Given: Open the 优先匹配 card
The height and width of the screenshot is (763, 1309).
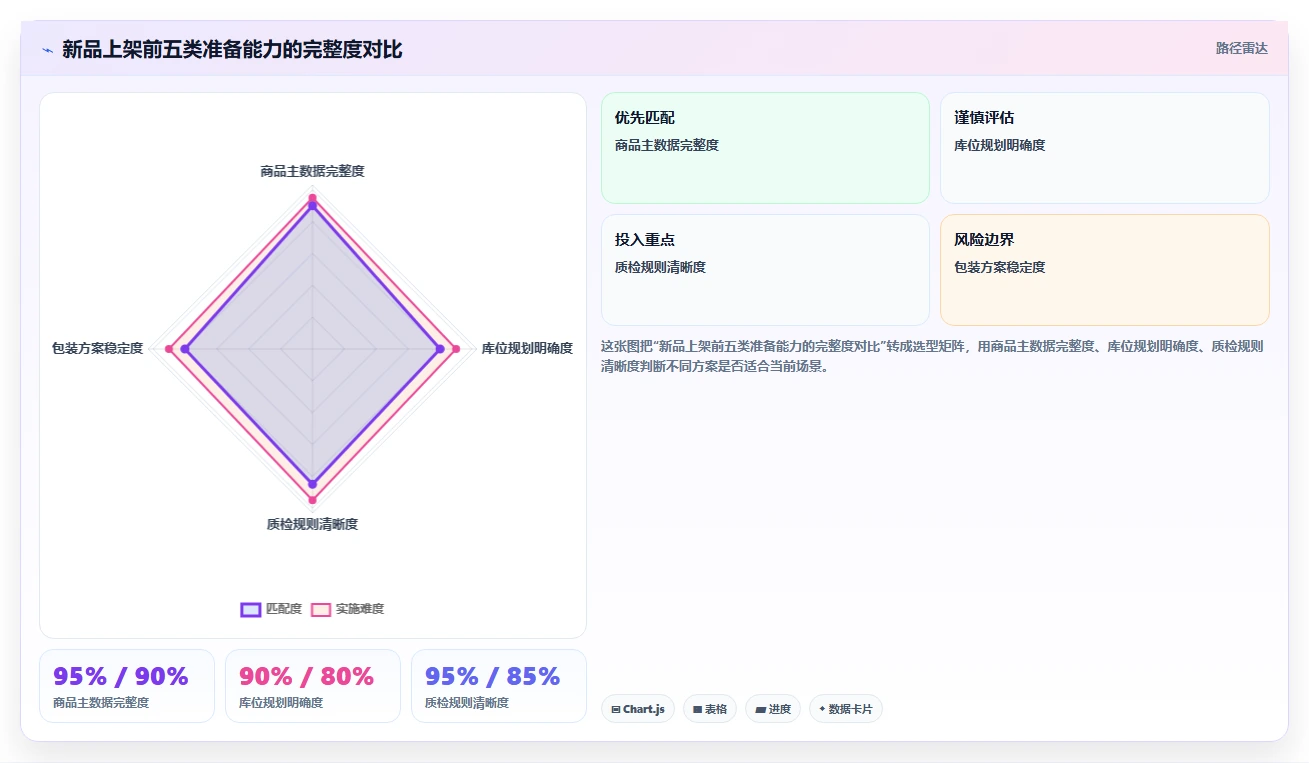Looking at the screenshot, I should 765,148.
